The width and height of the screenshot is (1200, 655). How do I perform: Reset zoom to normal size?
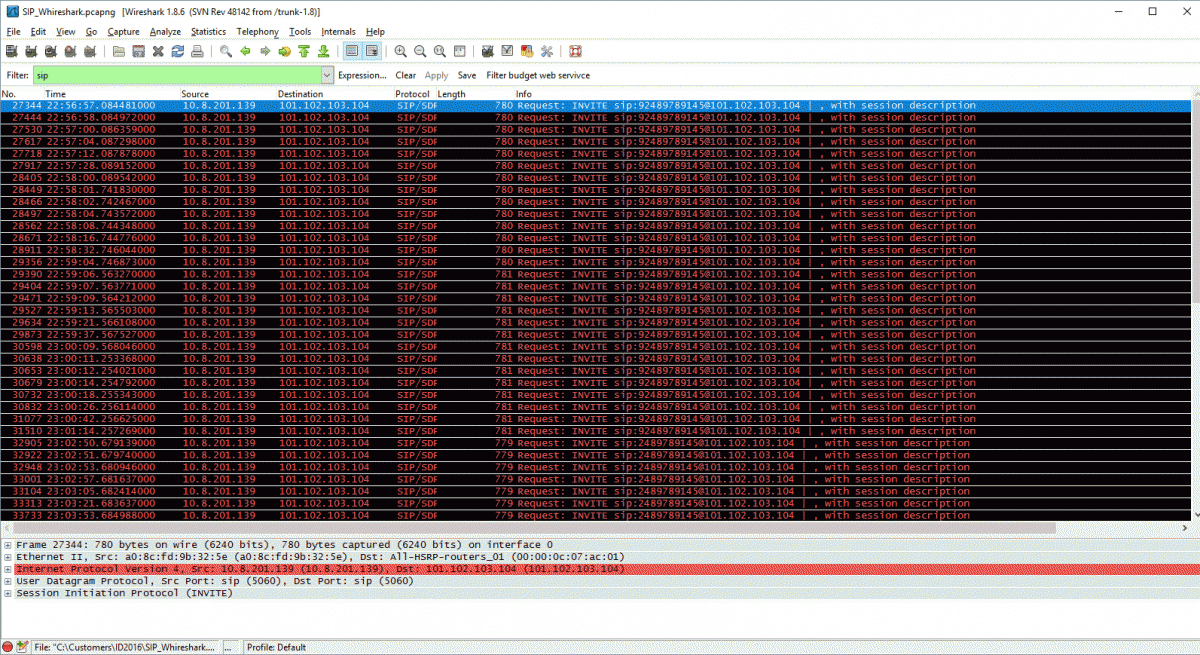pyautogui.click(x=439, y=51)
